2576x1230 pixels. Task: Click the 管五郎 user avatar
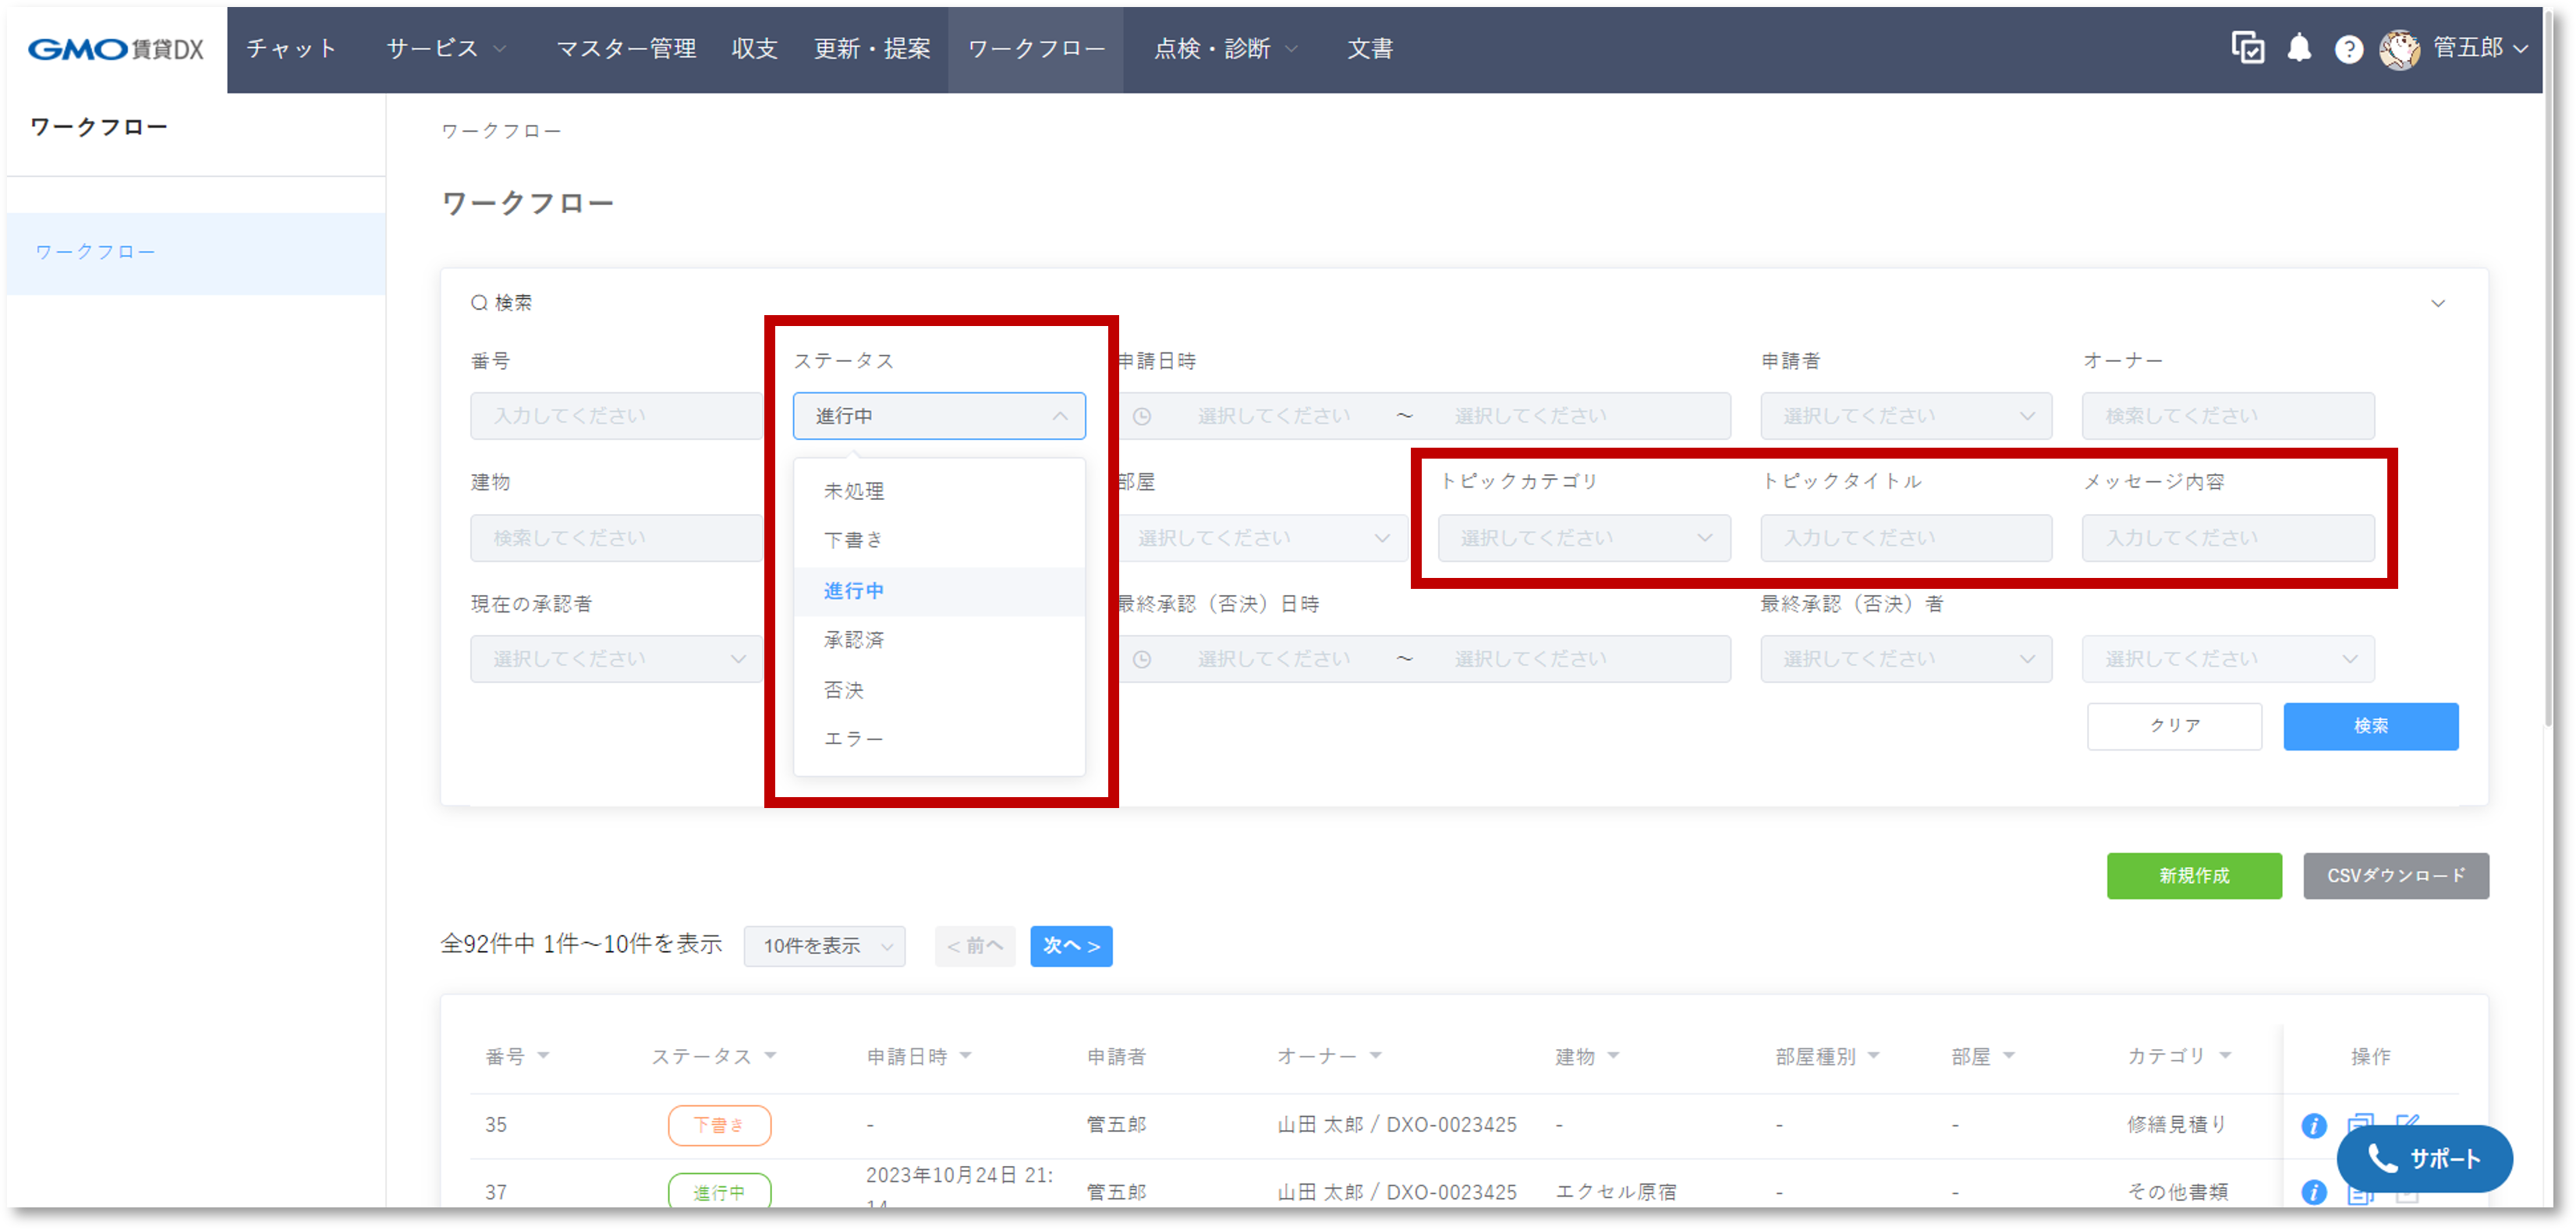tap(2399, 49)
